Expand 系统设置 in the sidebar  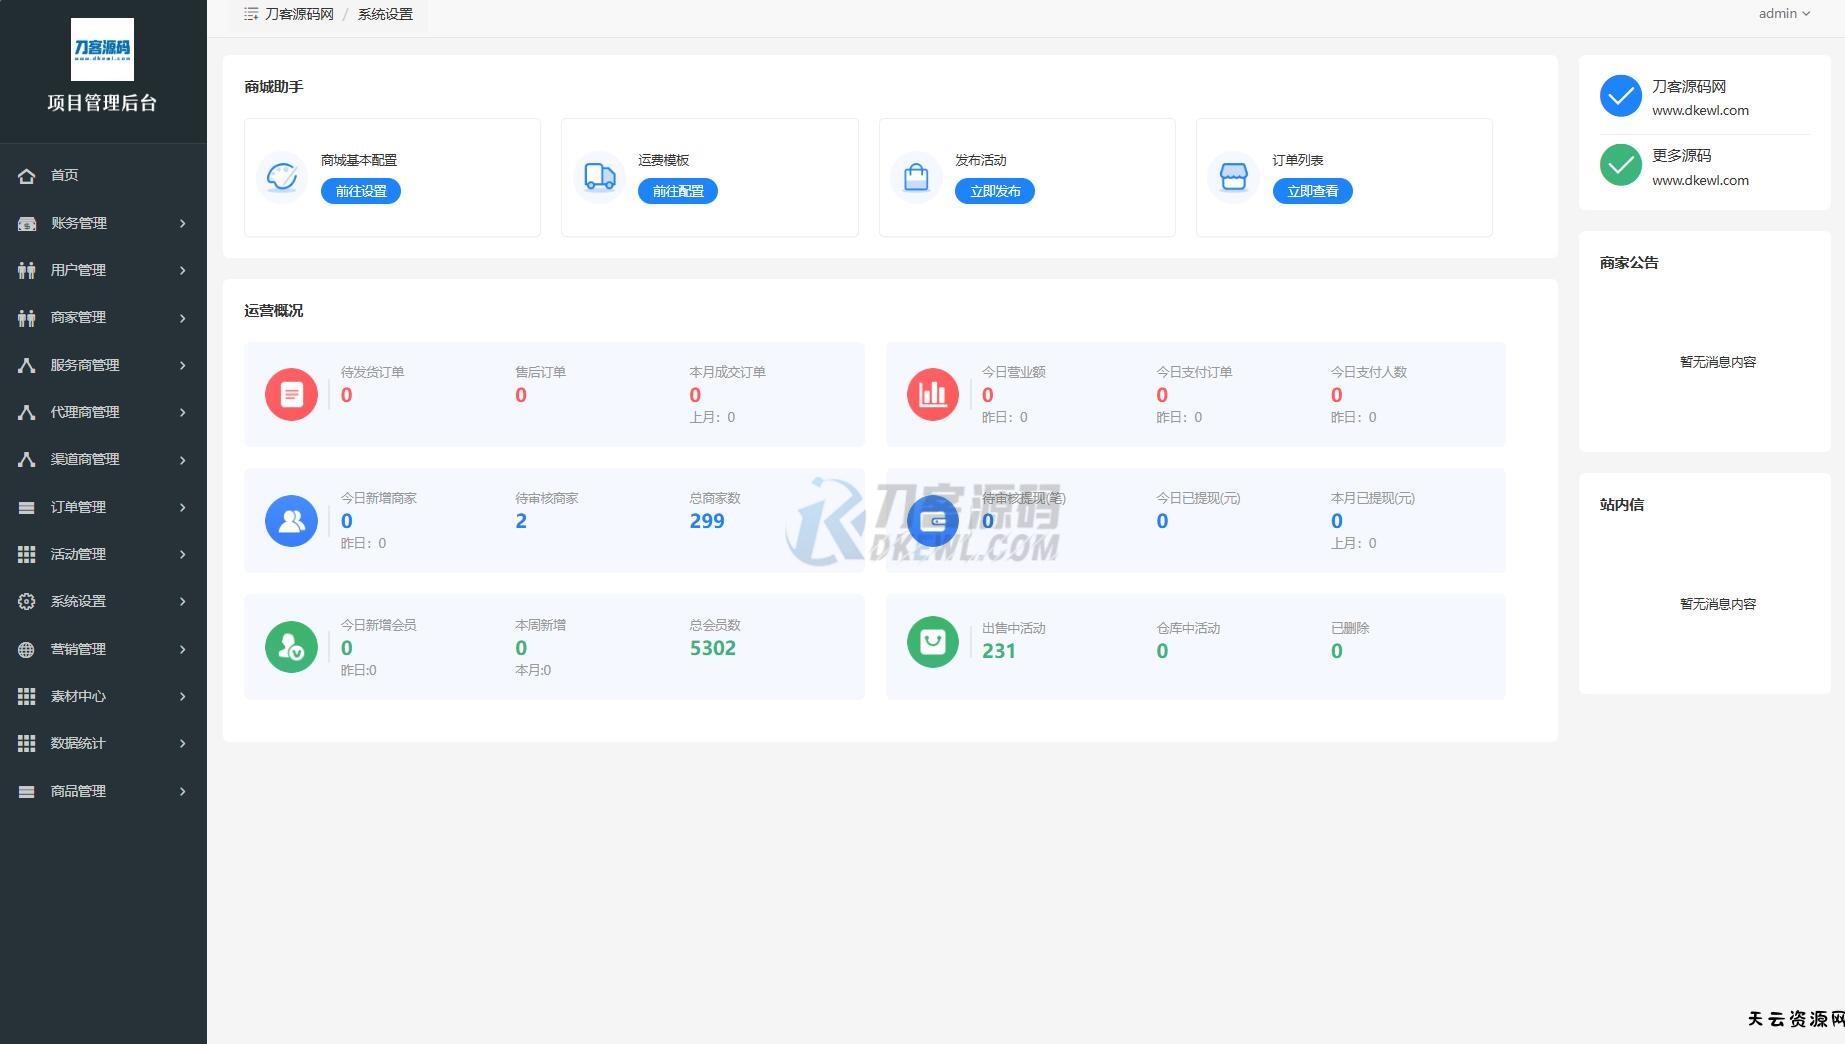coord(102,601)
